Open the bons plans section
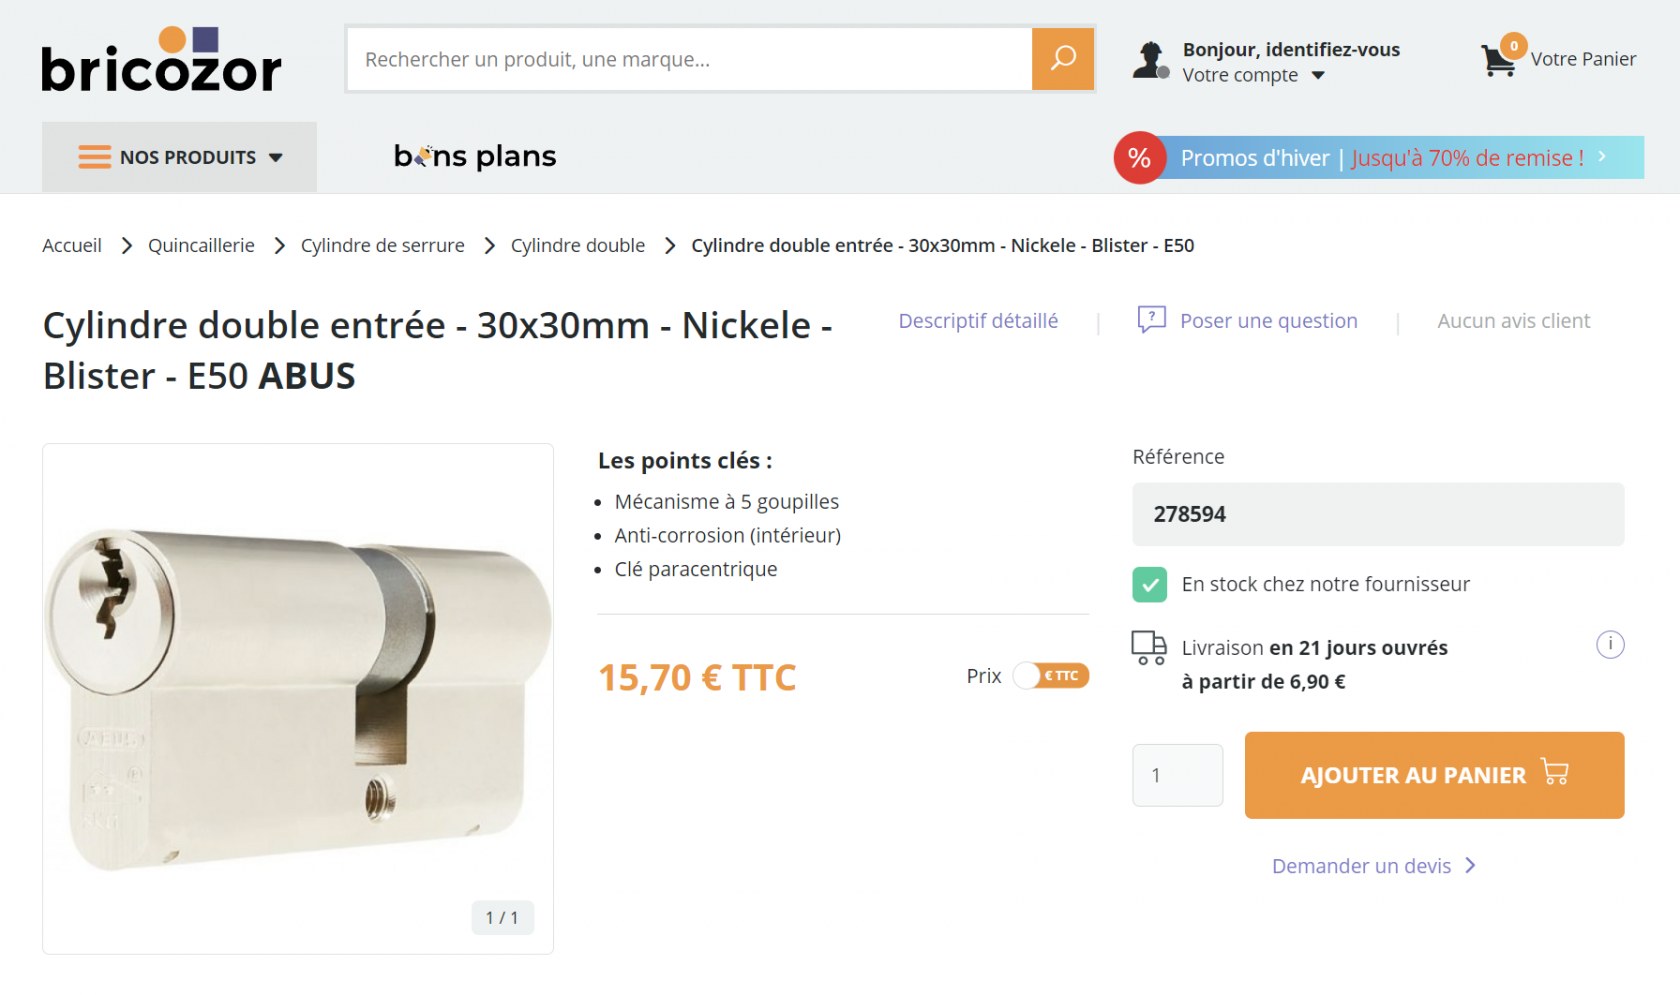 475,156
